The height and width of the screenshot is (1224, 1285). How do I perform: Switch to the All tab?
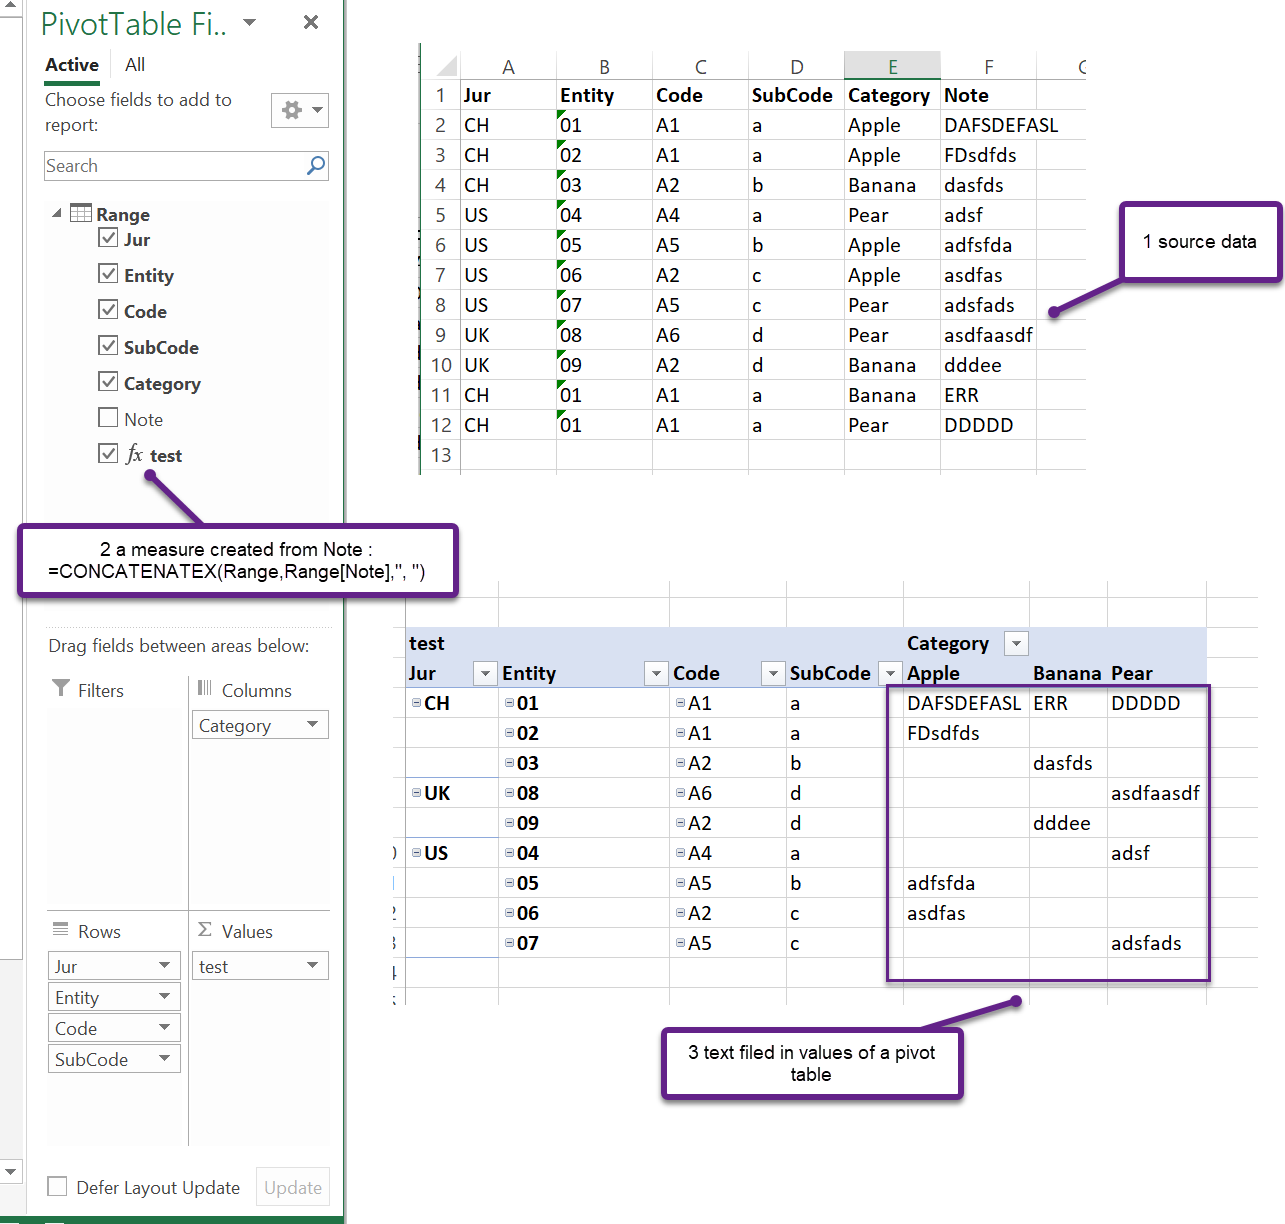coord(135,65)
